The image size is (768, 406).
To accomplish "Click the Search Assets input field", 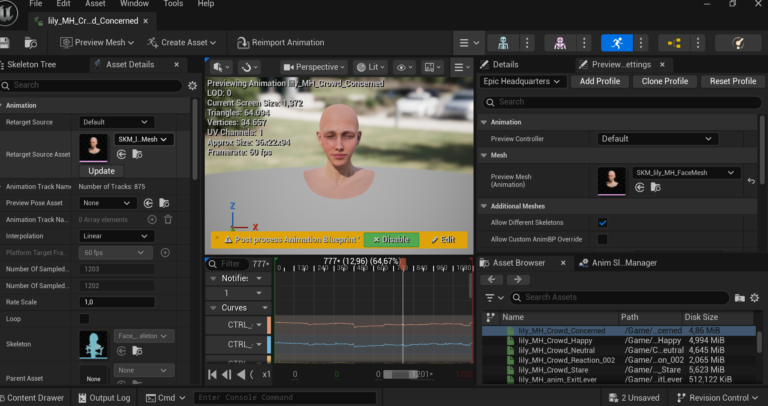I will (620, 298).
